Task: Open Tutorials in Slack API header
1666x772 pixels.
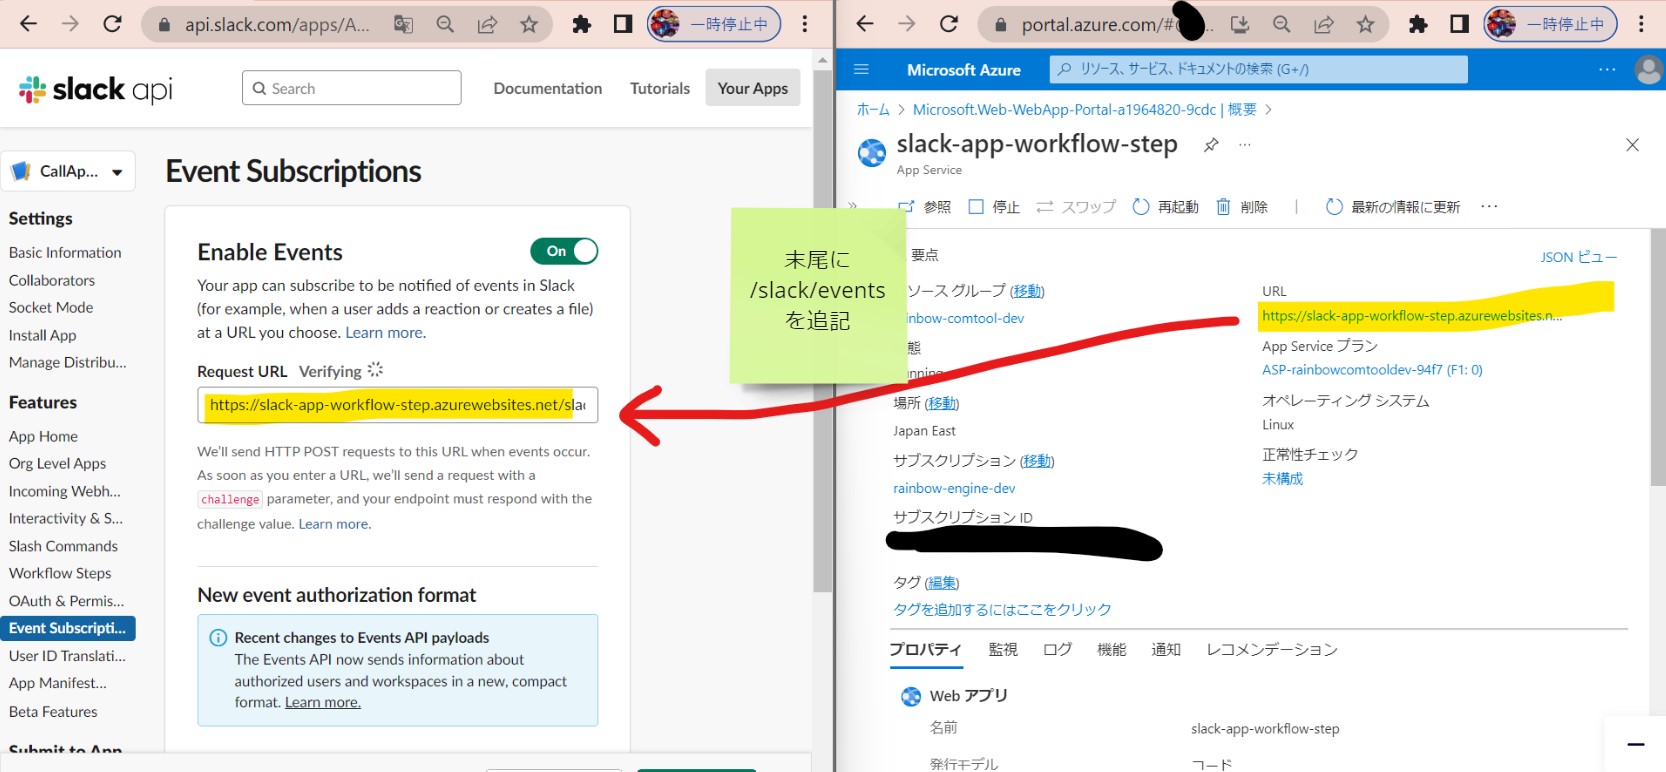Action: [x=660, y=88]
